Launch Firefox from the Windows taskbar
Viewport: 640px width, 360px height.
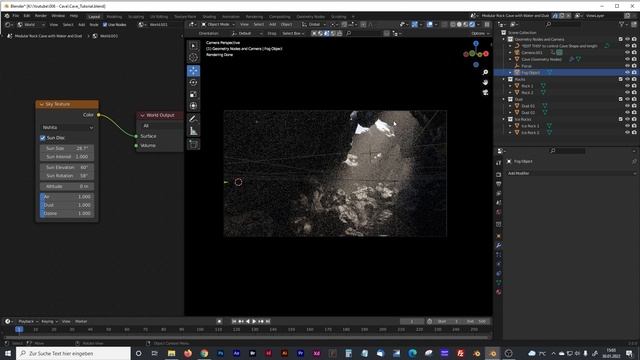pyautogui.click(x=188, y=353)
